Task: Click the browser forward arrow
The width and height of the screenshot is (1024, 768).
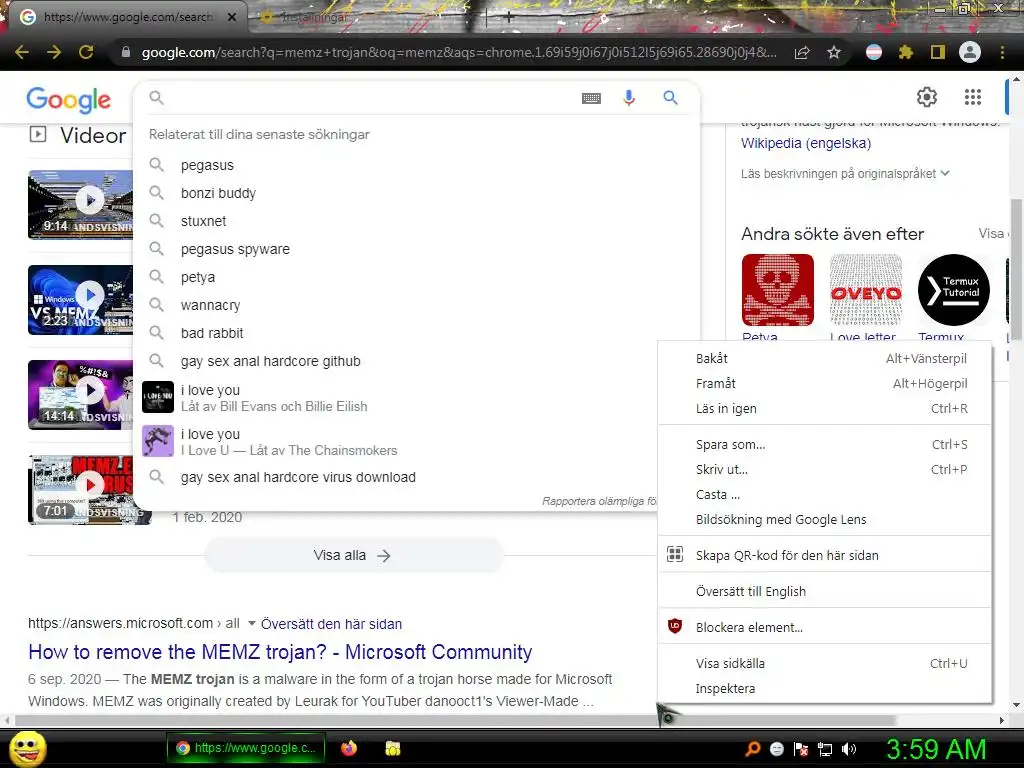Action: (x=54, y=52)
